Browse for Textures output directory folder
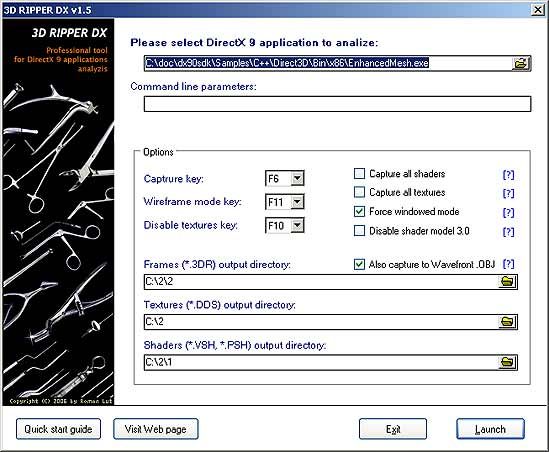Viewport: 549px width, 452px height. coord(507,322)
